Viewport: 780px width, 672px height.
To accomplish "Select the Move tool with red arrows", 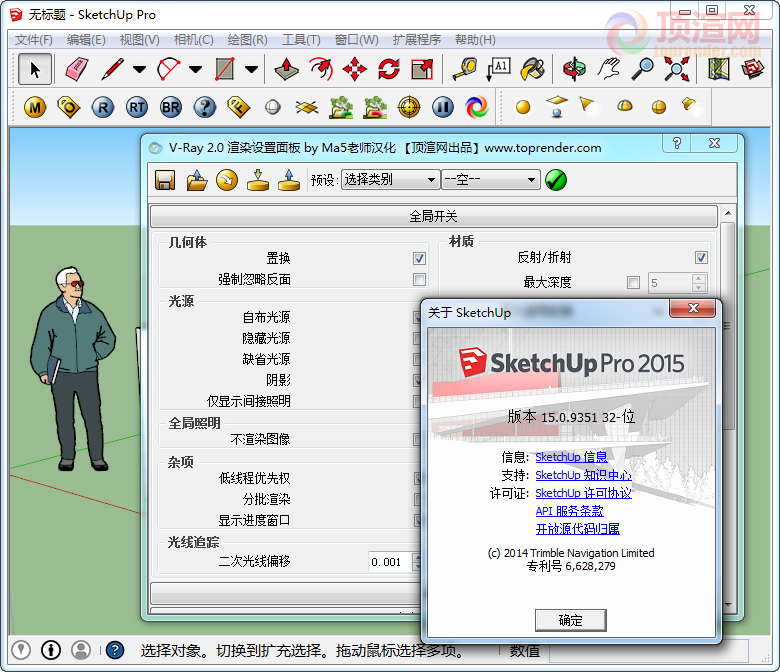I will pyautogui.click(x=355, y=69).
